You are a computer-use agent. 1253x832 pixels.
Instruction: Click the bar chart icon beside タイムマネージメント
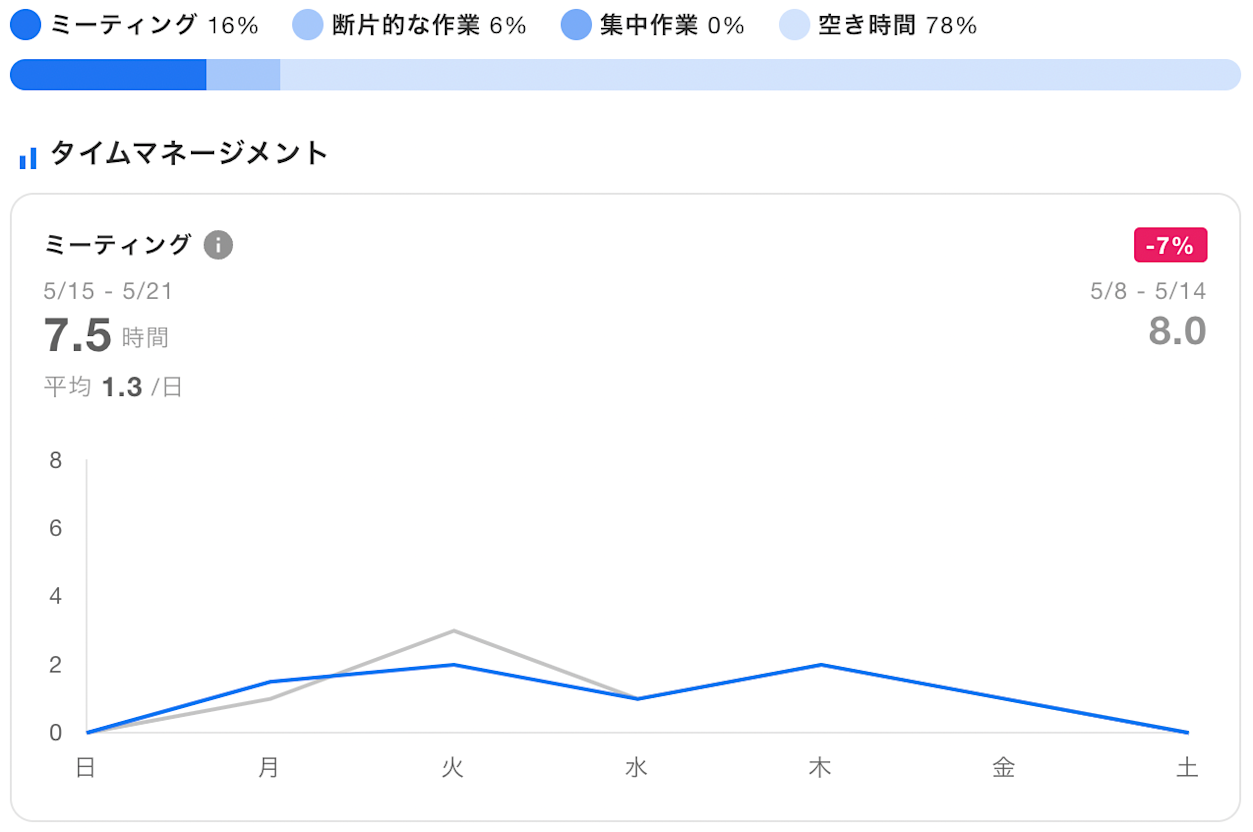[26, 157]
